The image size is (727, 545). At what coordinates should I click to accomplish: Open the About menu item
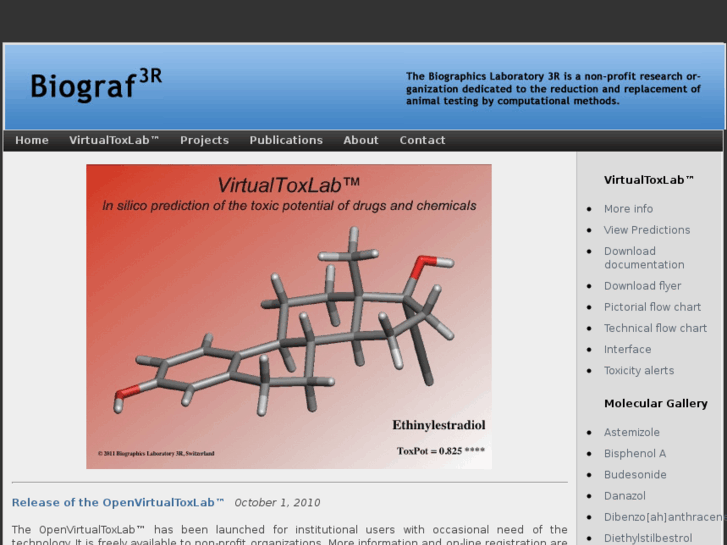click(x=361, y=140)
